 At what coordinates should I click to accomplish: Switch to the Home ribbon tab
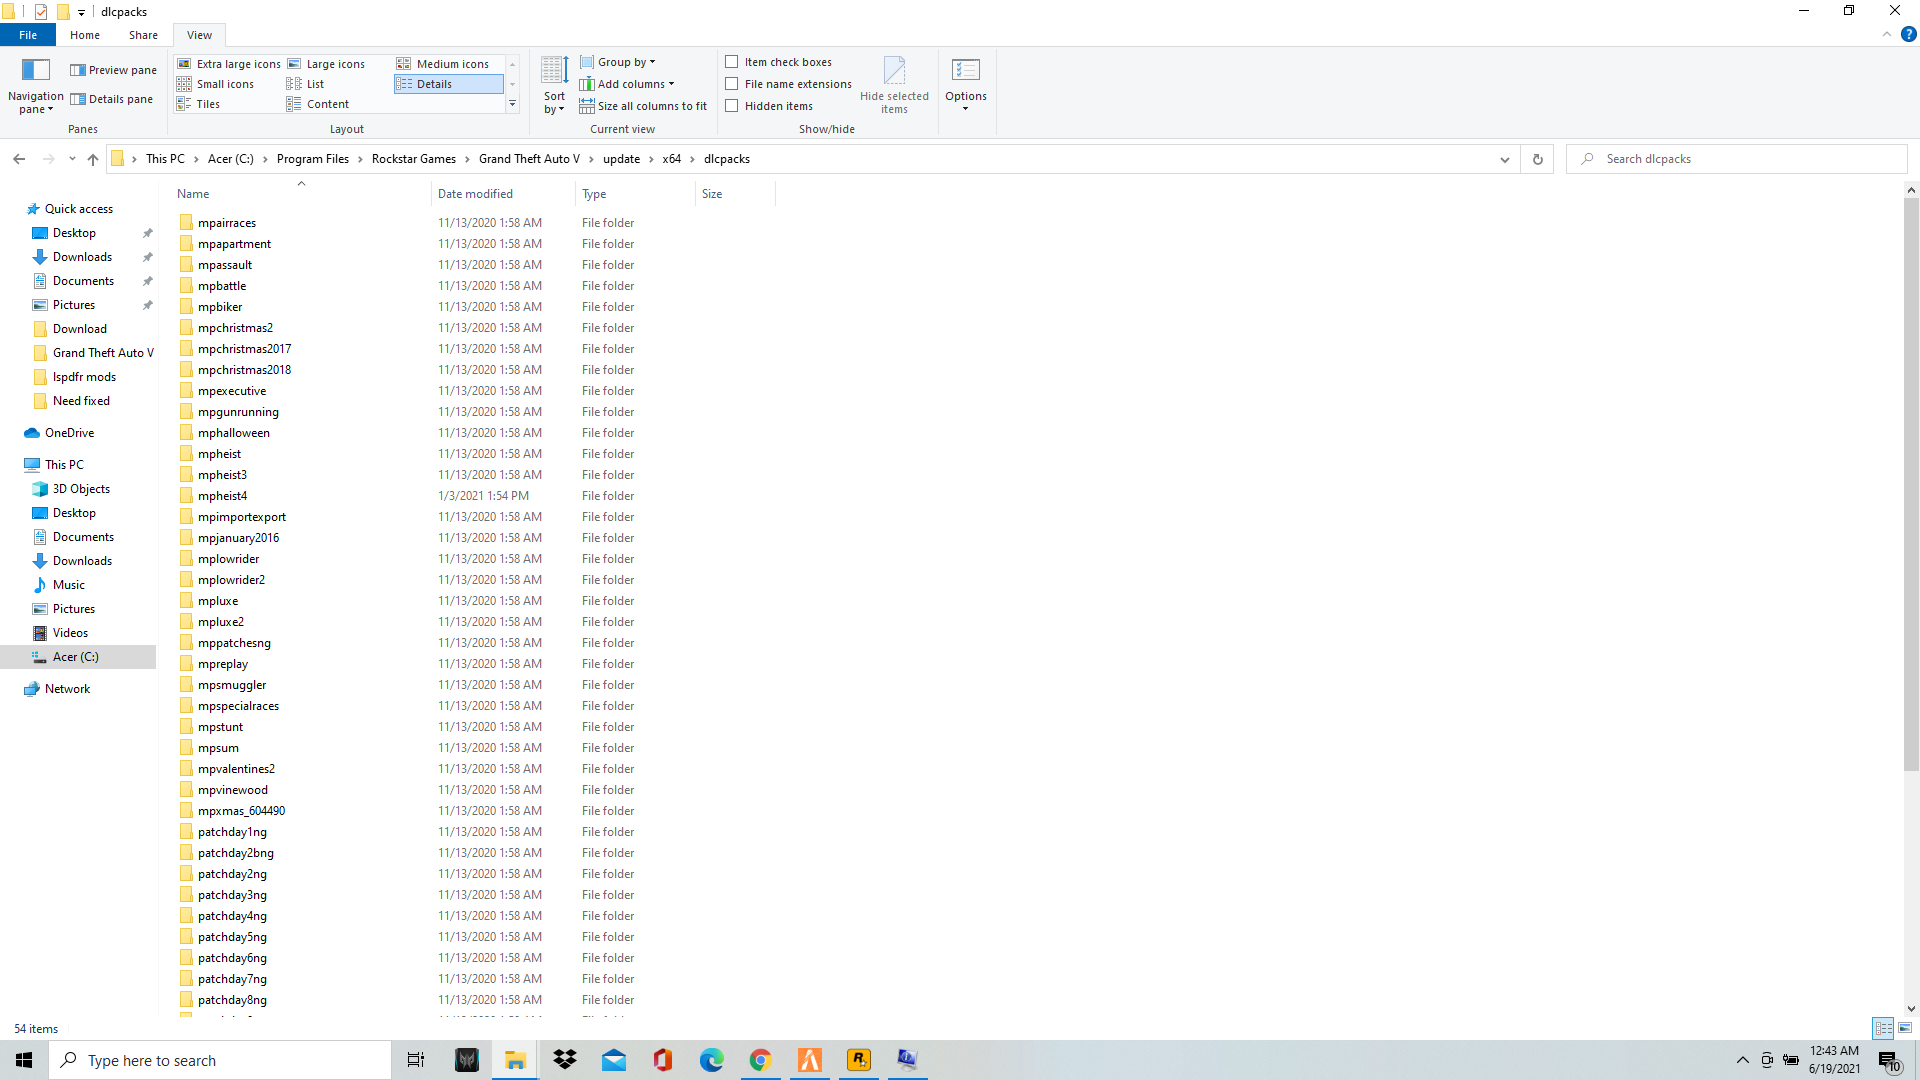[x=85, y=35]
